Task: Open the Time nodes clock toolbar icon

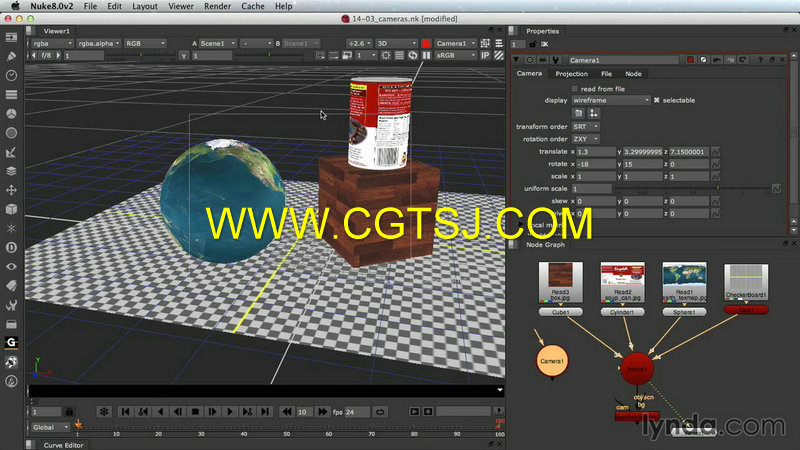Action: click(x=11, y=76)
